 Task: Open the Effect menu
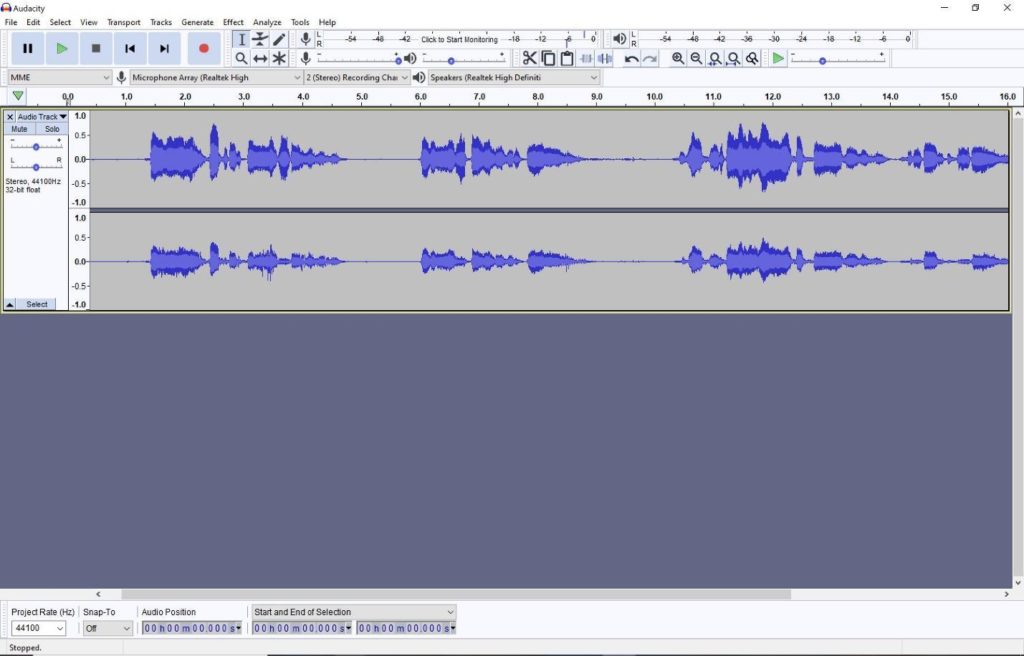click(x=232, y=22)
